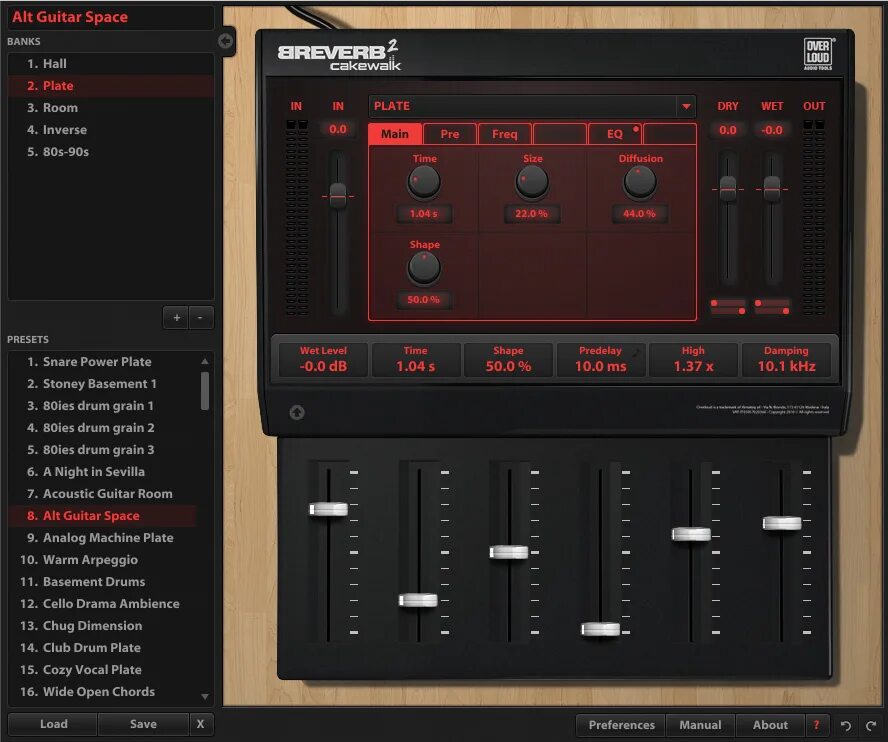Screen dimensions: 888x742
Task: Click the Wet Level hardware fader
Action: pos(328,509)
